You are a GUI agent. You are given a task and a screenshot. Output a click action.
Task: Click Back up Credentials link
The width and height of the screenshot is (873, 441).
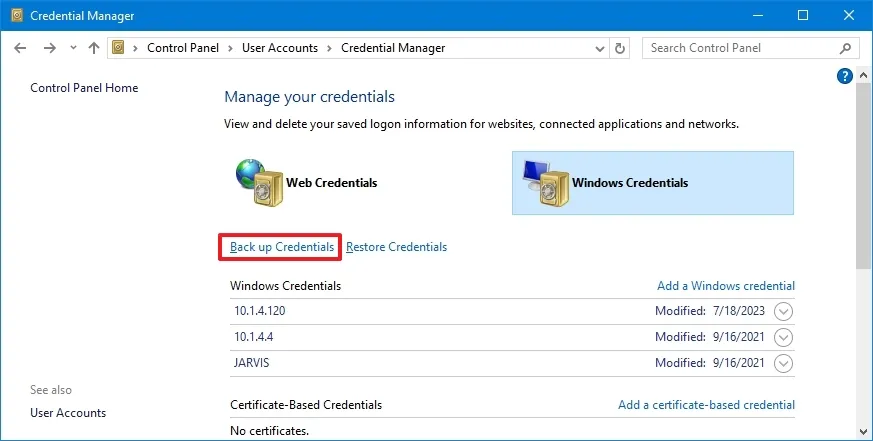[x=282, y=247]
